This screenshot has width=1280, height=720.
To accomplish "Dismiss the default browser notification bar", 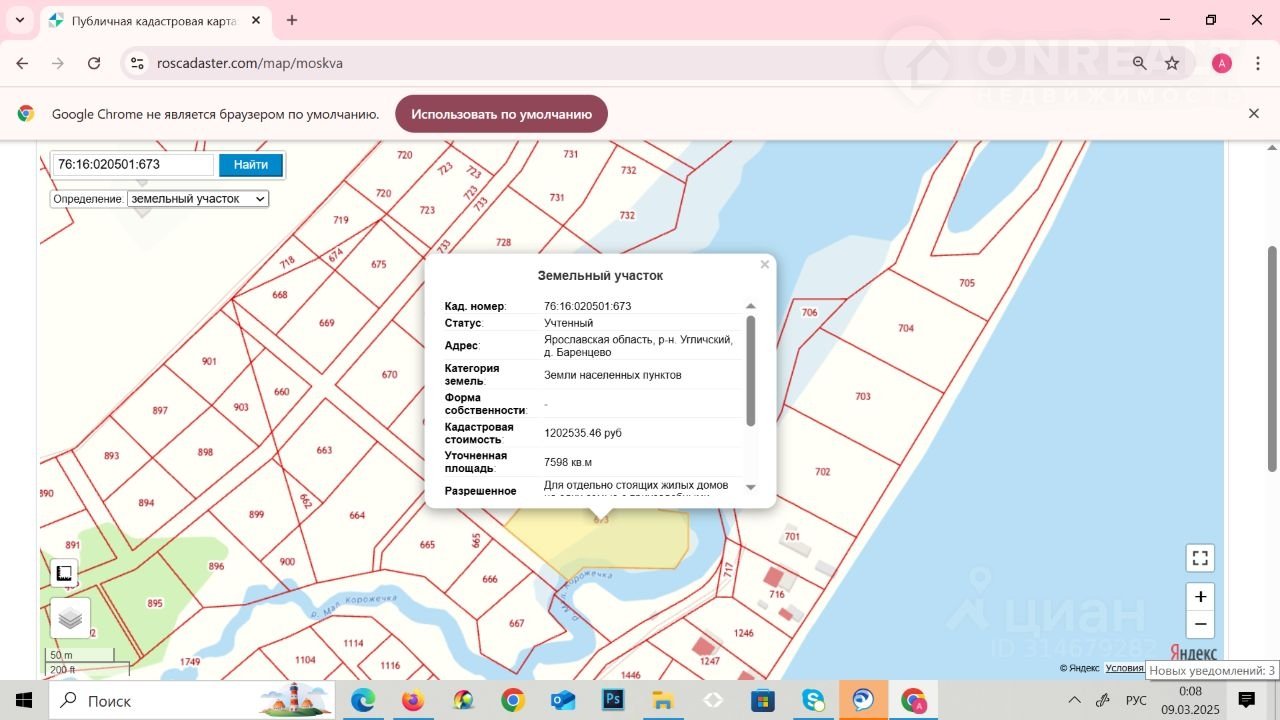I will pos(1254,114).
